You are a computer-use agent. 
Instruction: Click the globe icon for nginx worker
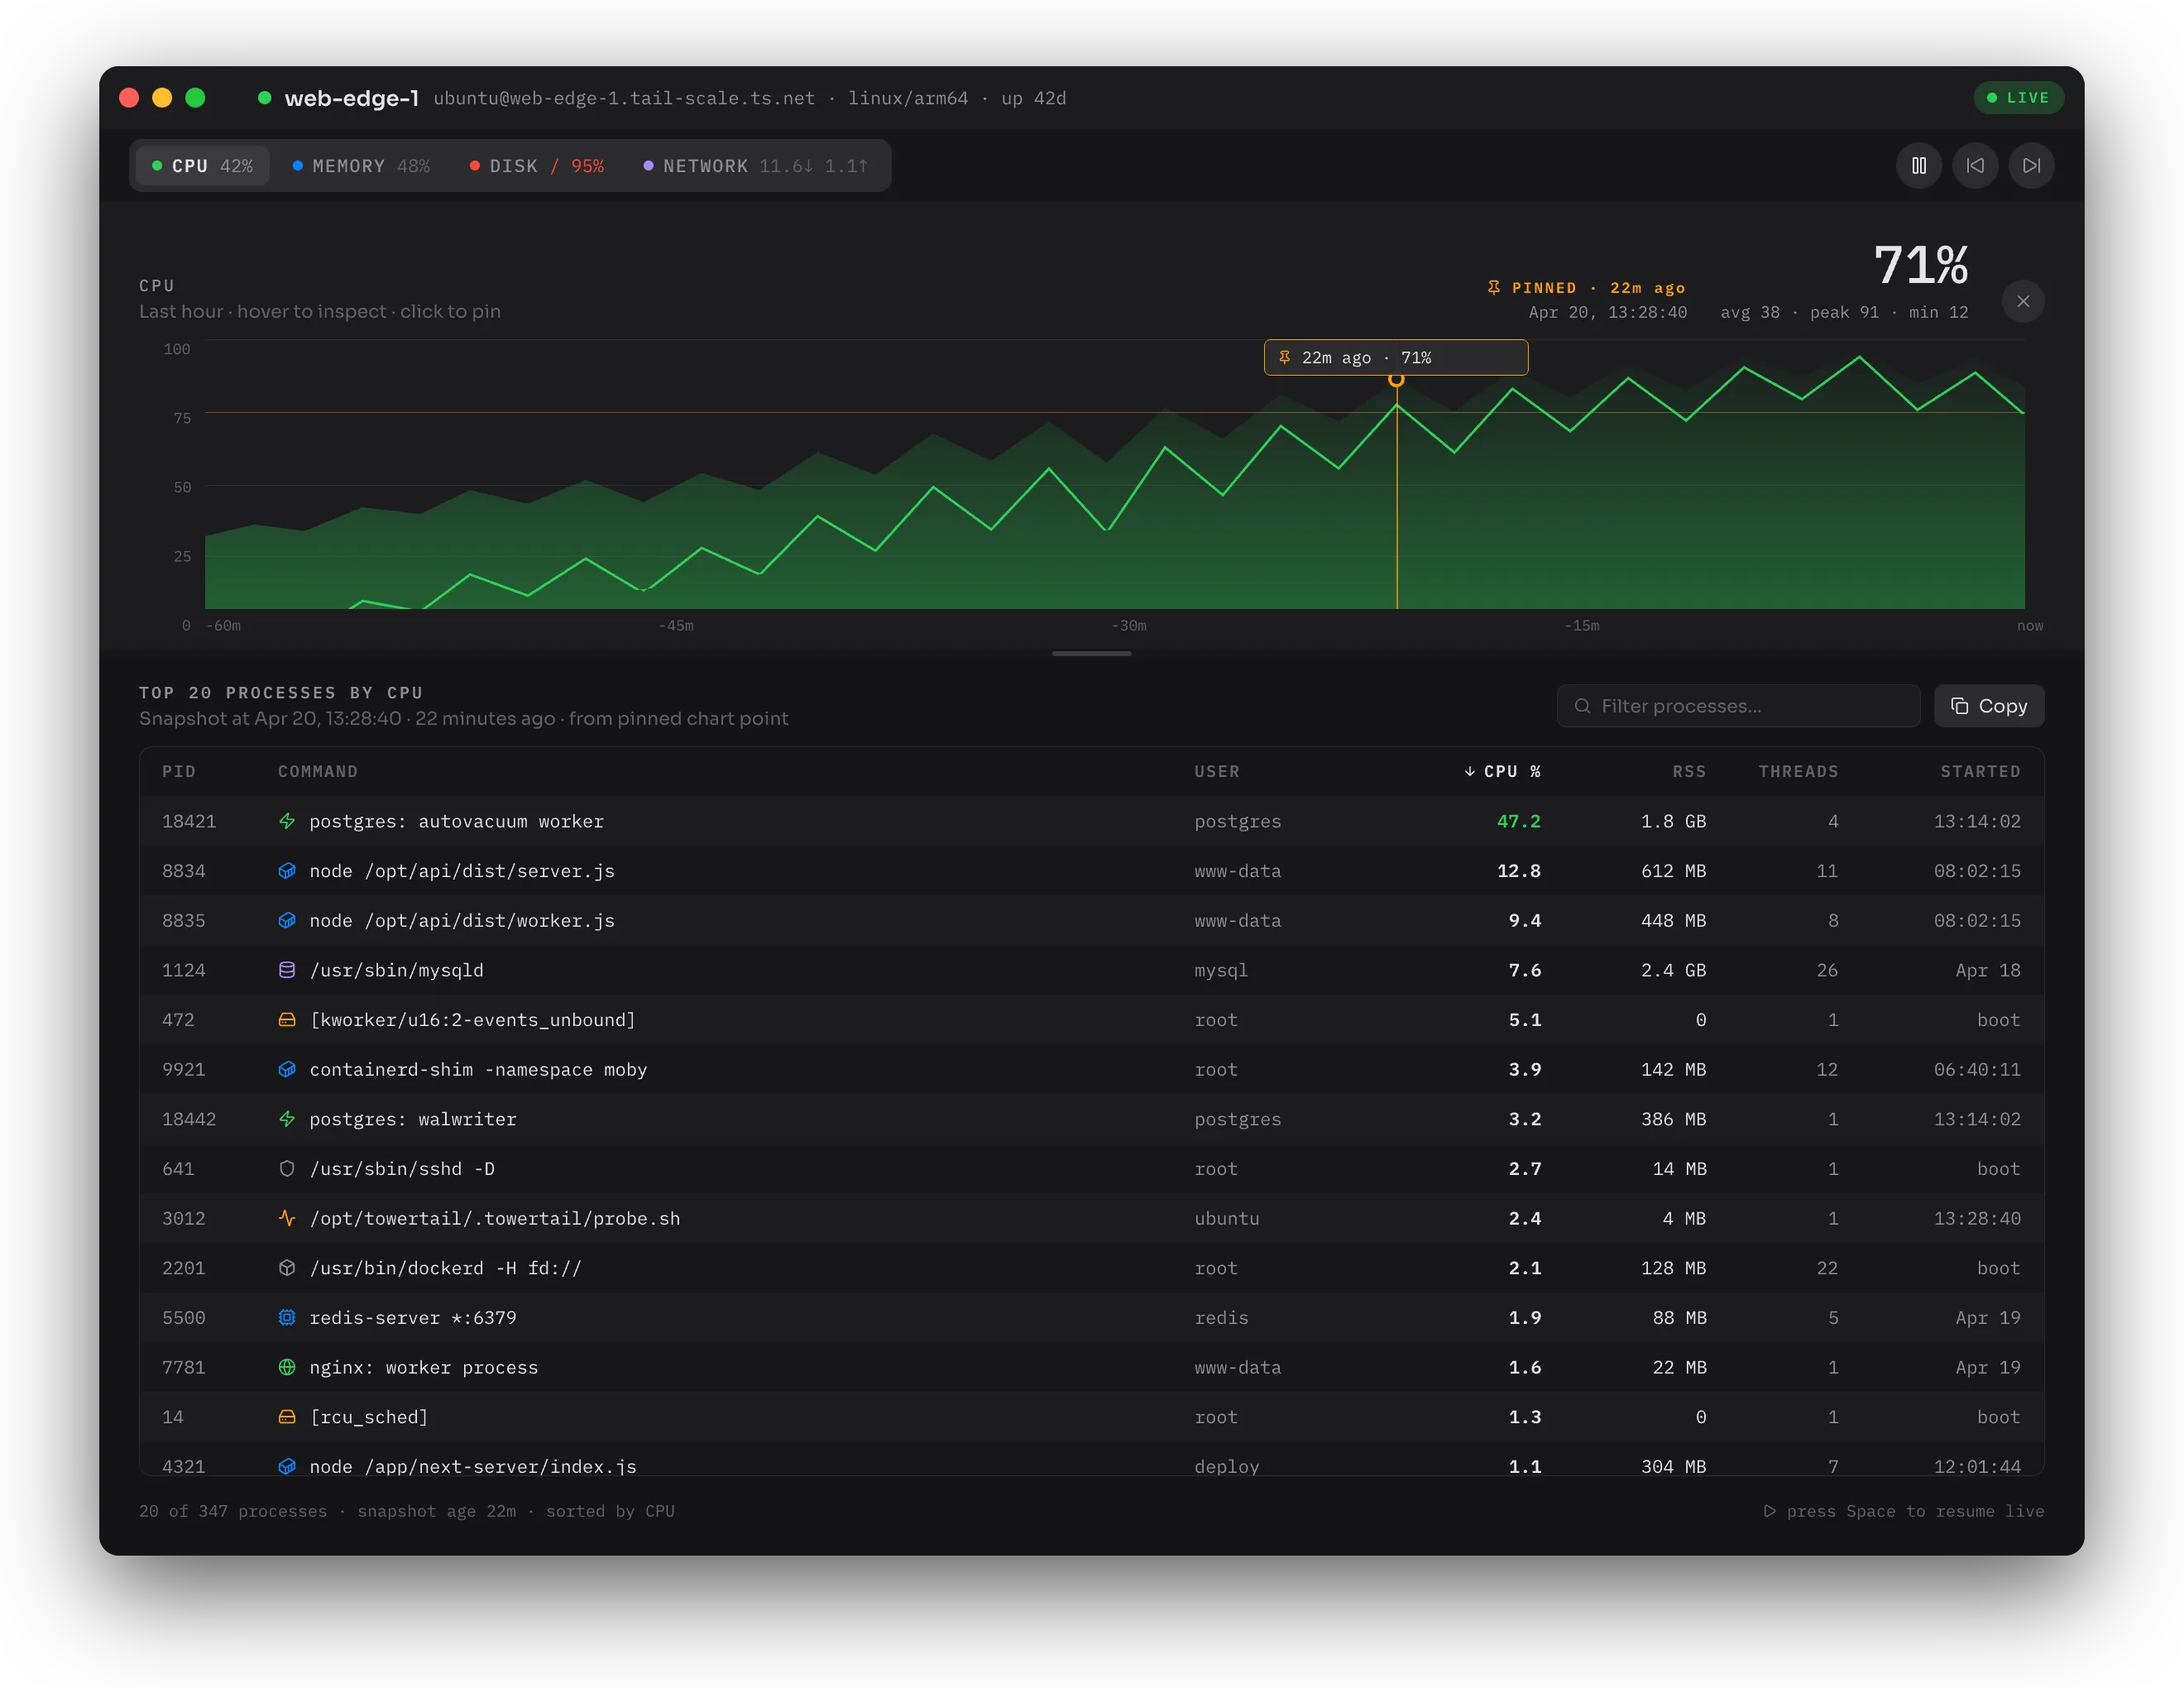point(287,1367)
